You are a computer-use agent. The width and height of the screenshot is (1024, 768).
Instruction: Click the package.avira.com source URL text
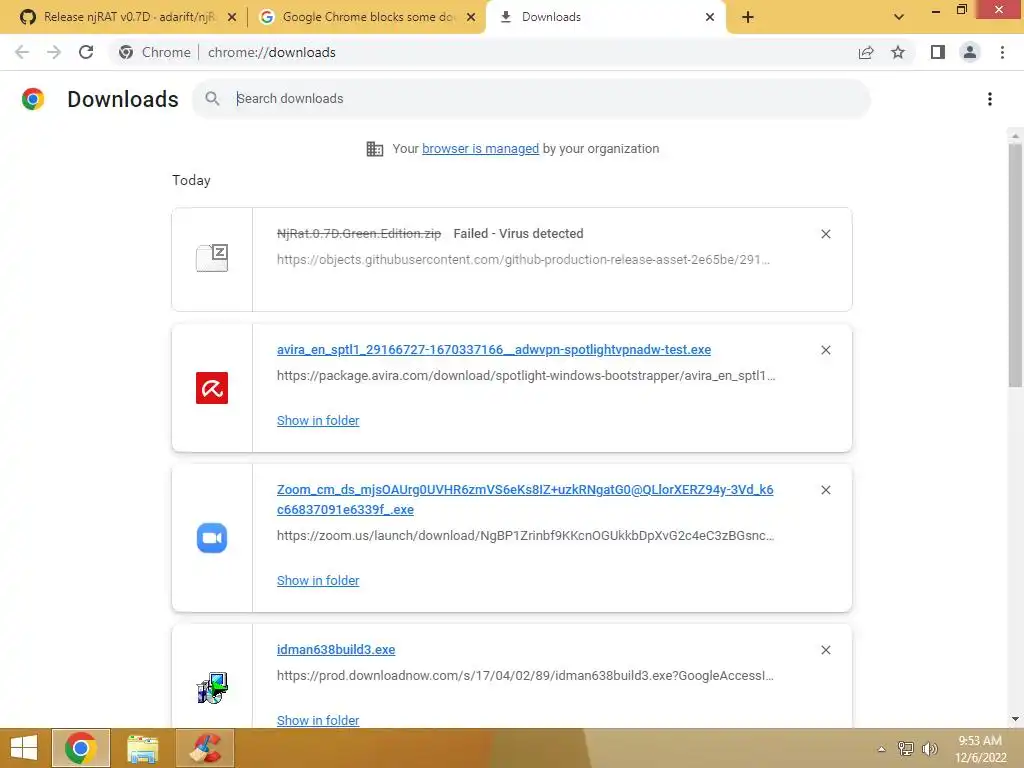pos(526,376)
